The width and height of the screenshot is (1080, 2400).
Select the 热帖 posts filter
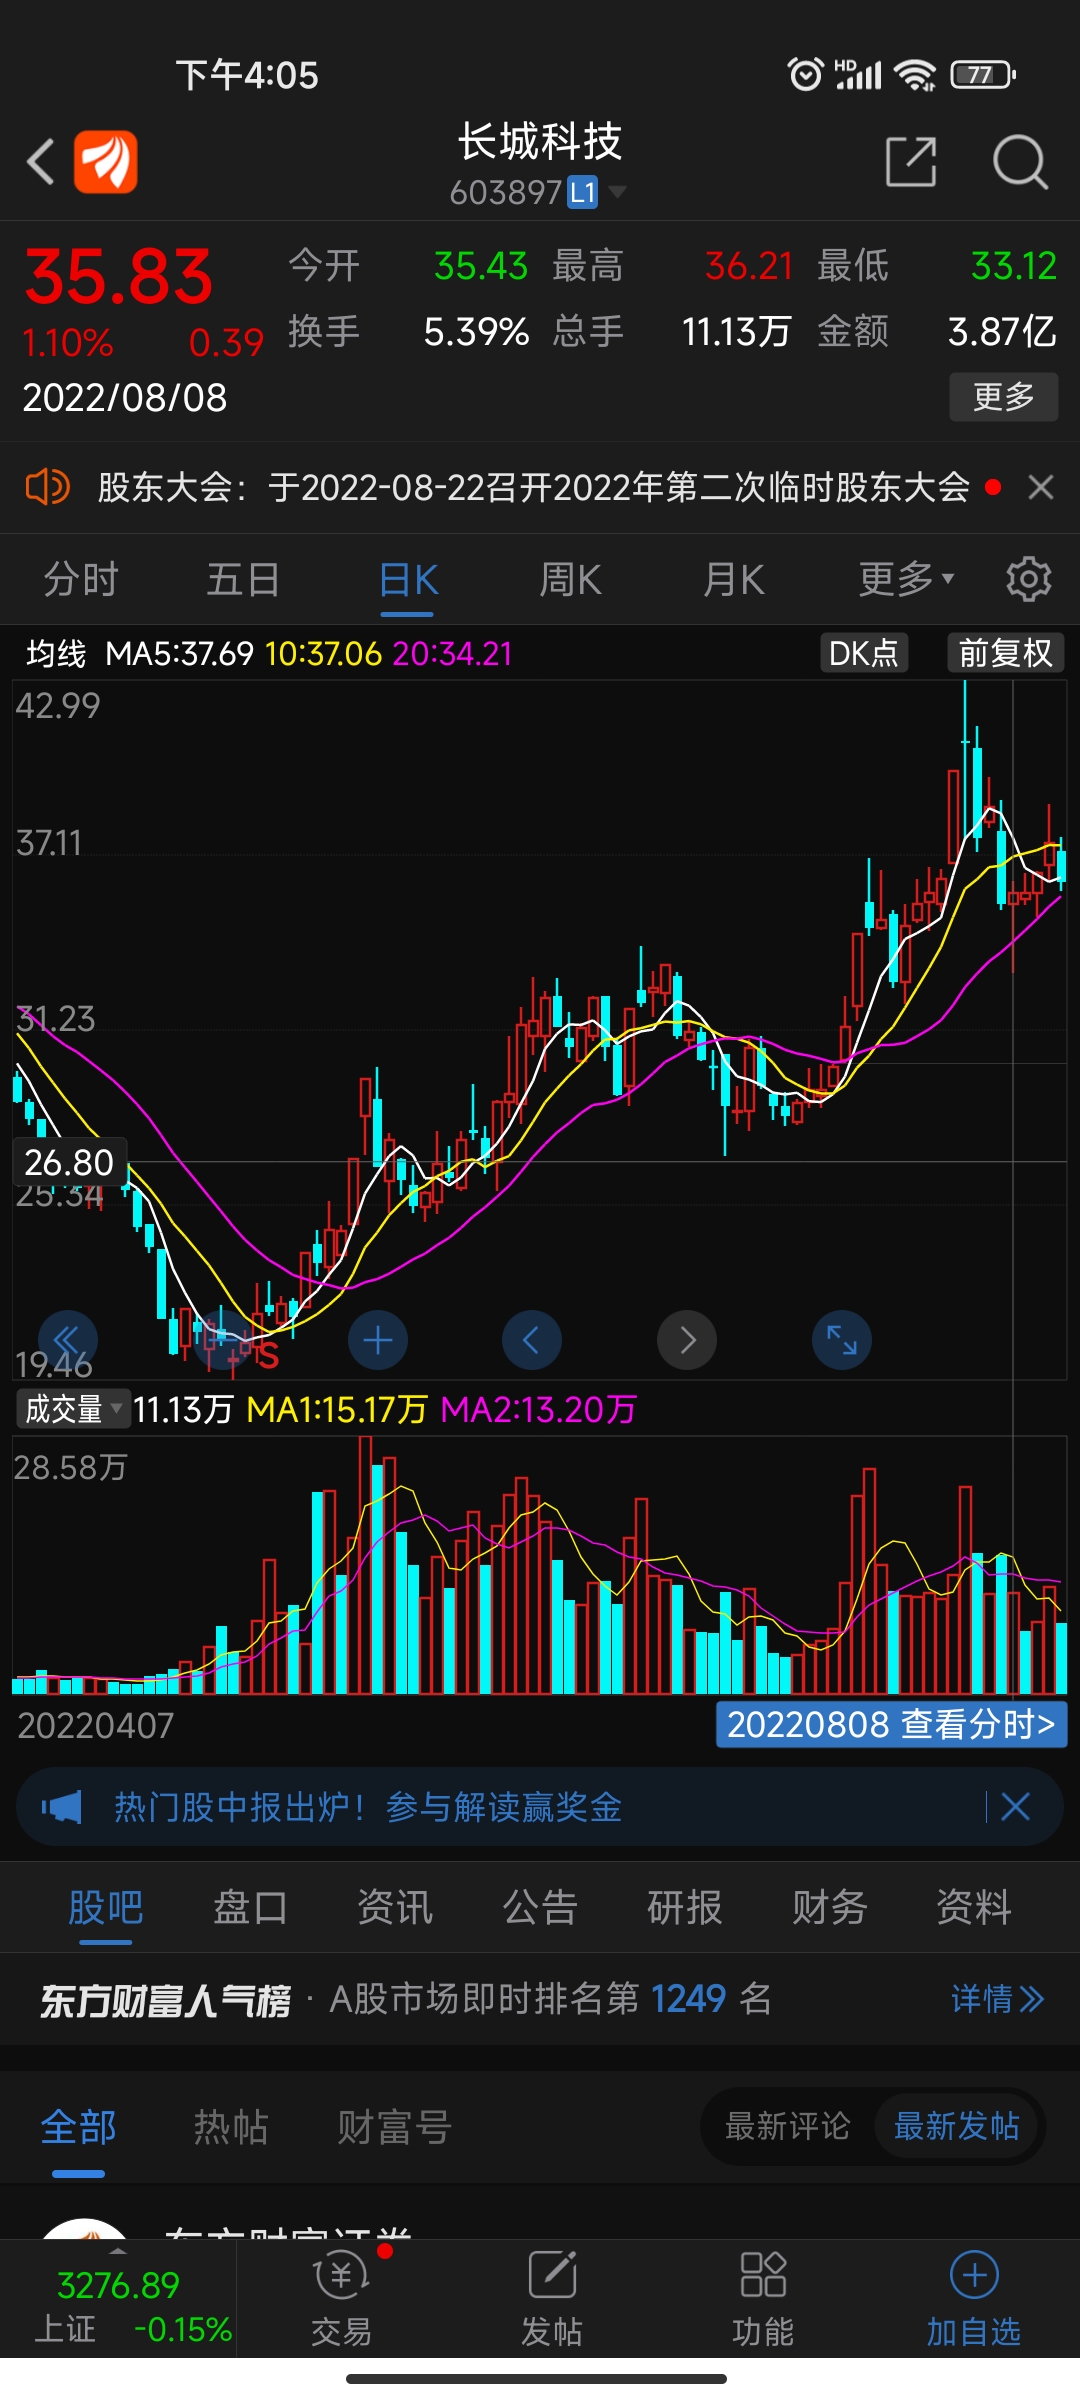[x=231, y=2127]
